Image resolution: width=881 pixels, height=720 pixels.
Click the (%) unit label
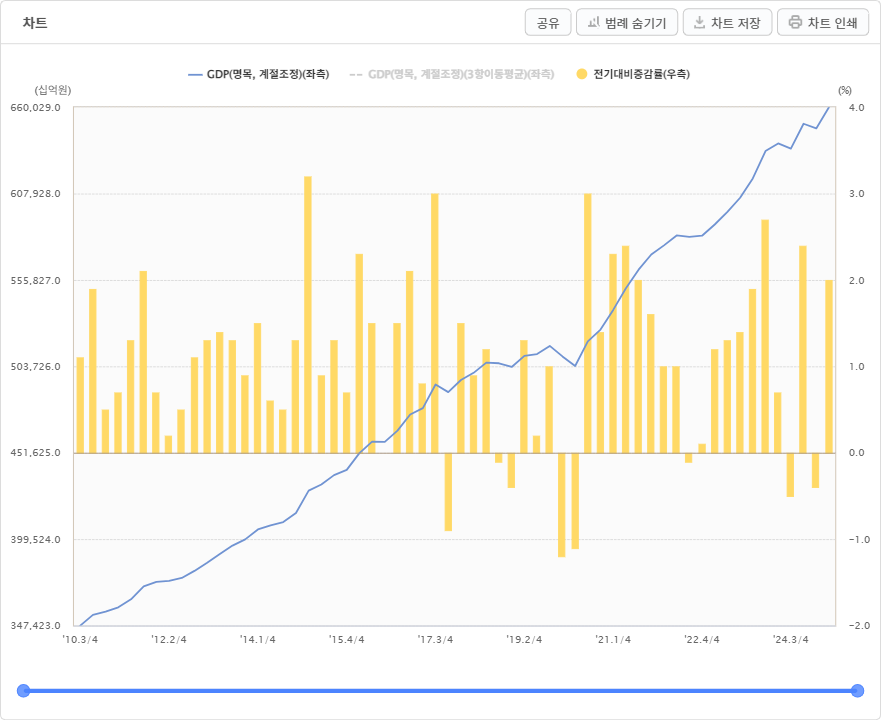[x=844, y=90]
